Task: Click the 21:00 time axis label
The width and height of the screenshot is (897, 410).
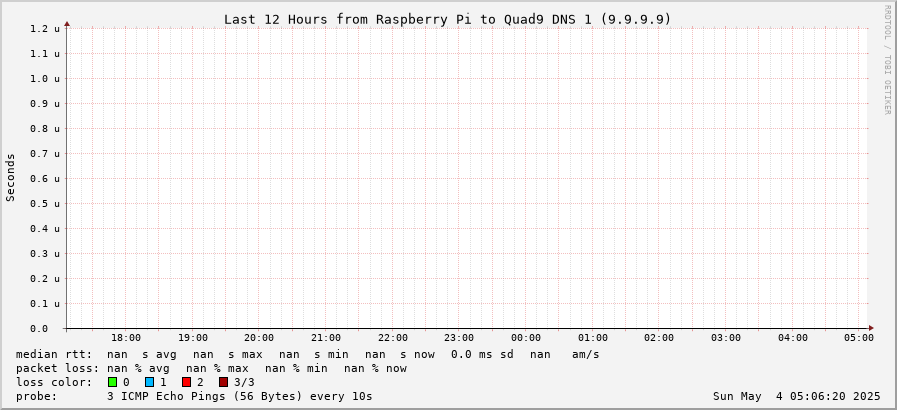Action: (326, 338)
